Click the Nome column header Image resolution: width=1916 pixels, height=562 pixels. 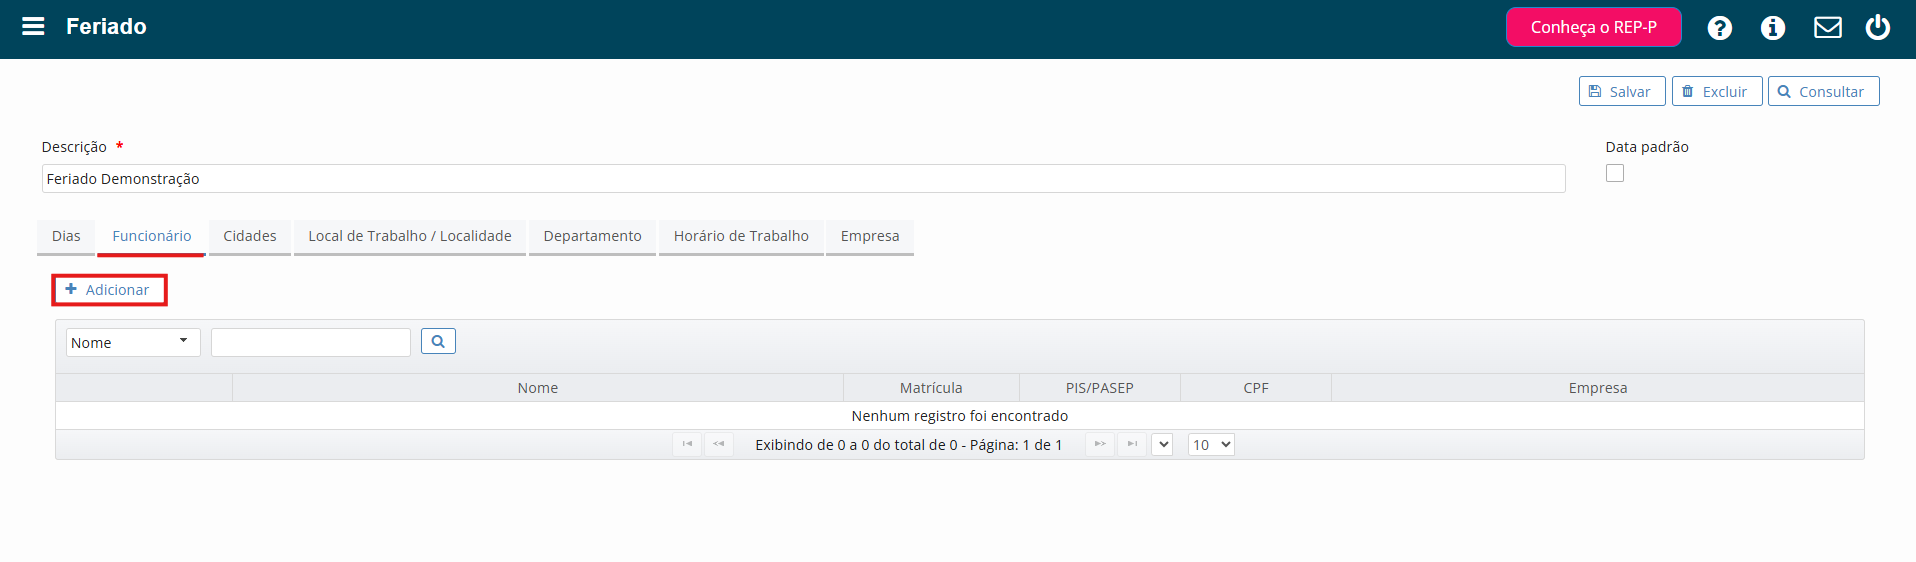tap(538, 388)
